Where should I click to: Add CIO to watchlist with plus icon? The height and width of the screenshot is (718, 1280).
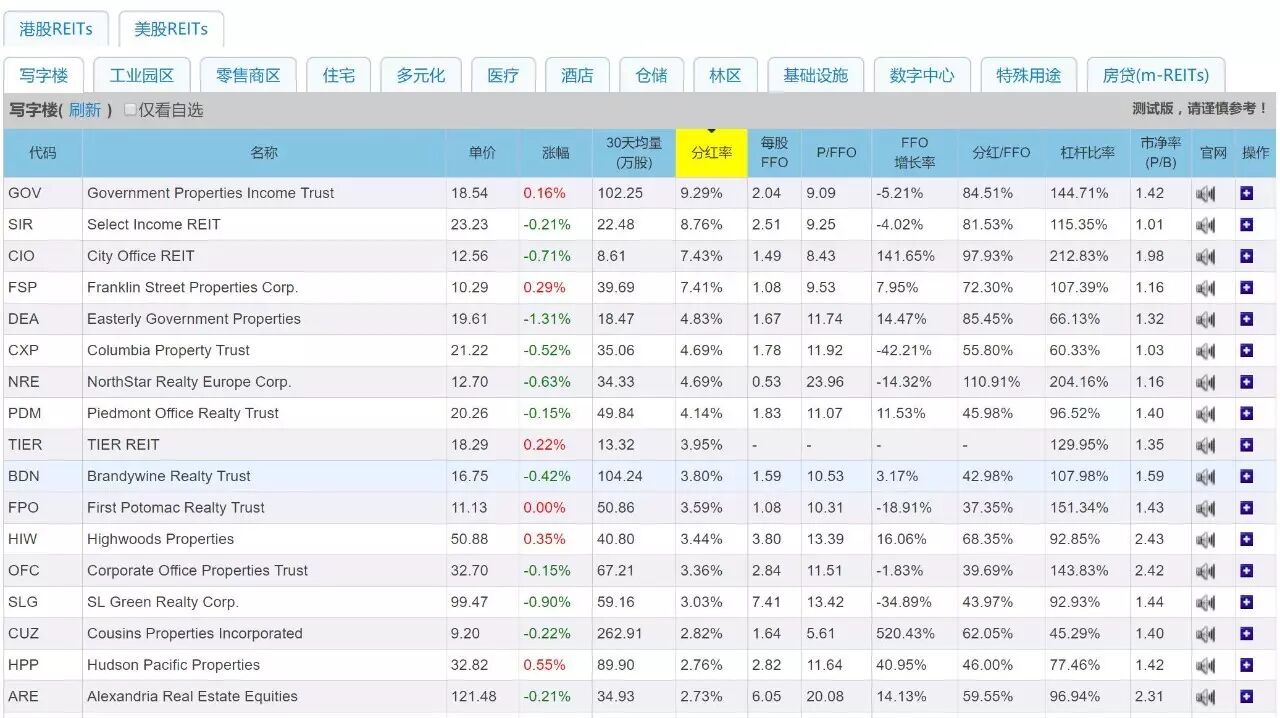(x=1246, y=257)
